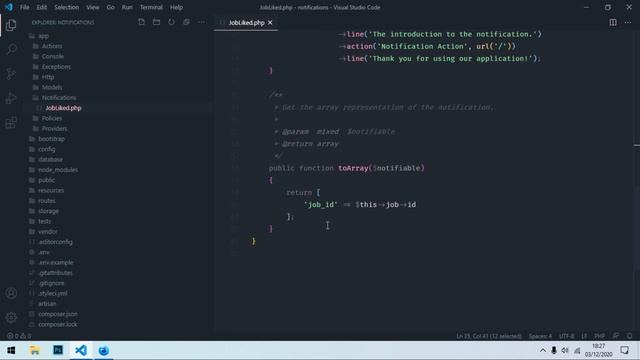The height and width of the screenshot is (360, 640).
Task: Open the Accounts menu icon
Action: click(x=11, y=293)
